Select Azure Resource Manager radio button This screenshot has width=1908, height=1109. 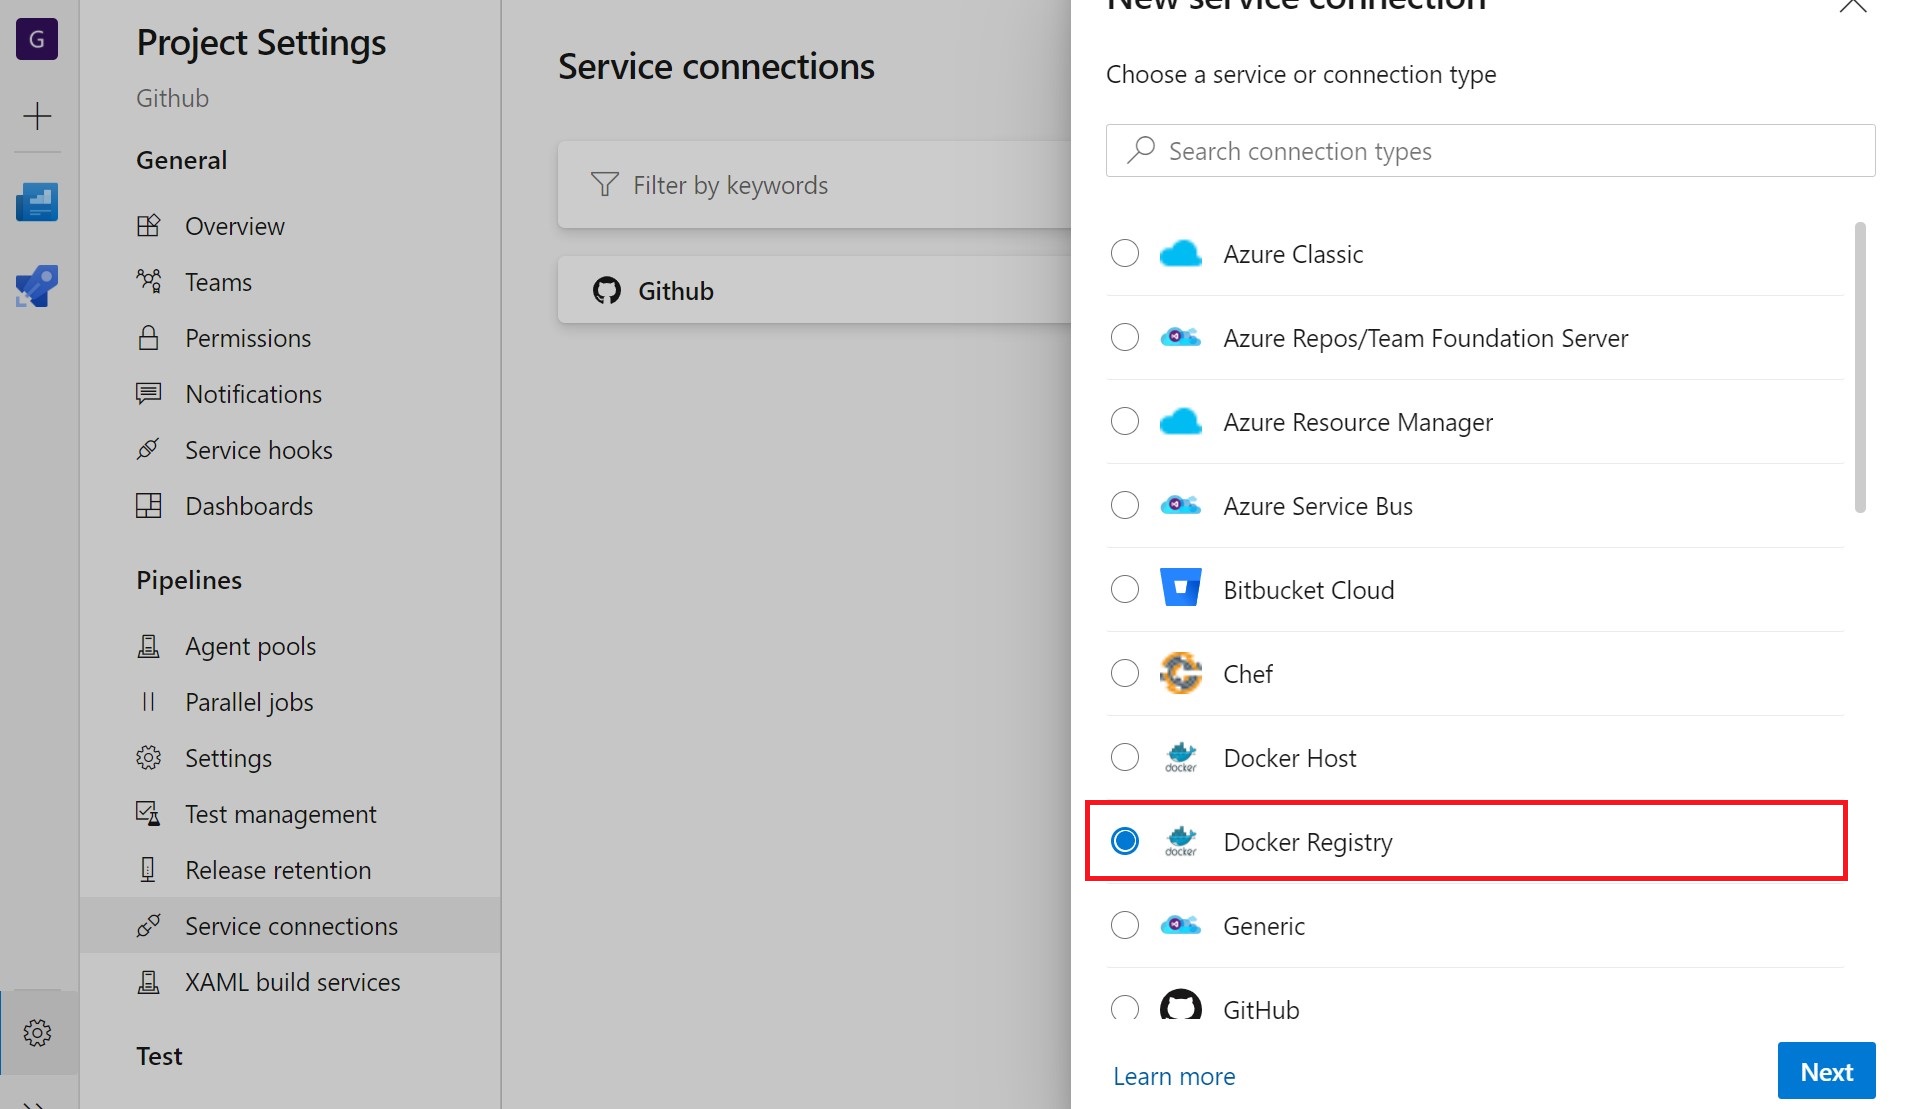coord(1125,421)
